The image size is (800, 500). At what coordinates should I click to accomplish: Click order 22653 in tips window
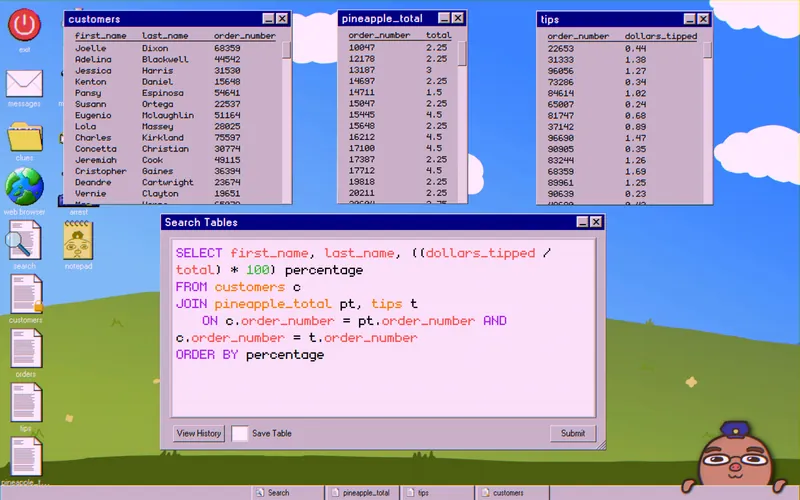(561, 48)
